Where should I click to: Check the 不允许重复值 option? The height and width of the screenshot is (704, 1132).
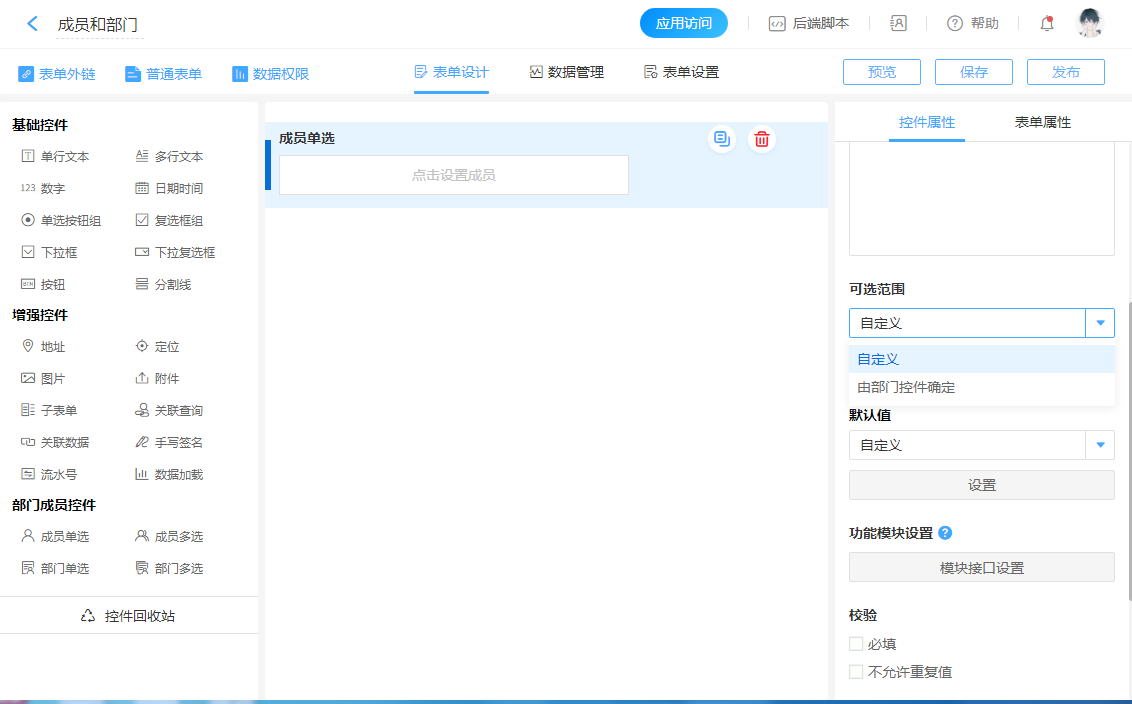[x=856, y=672]
